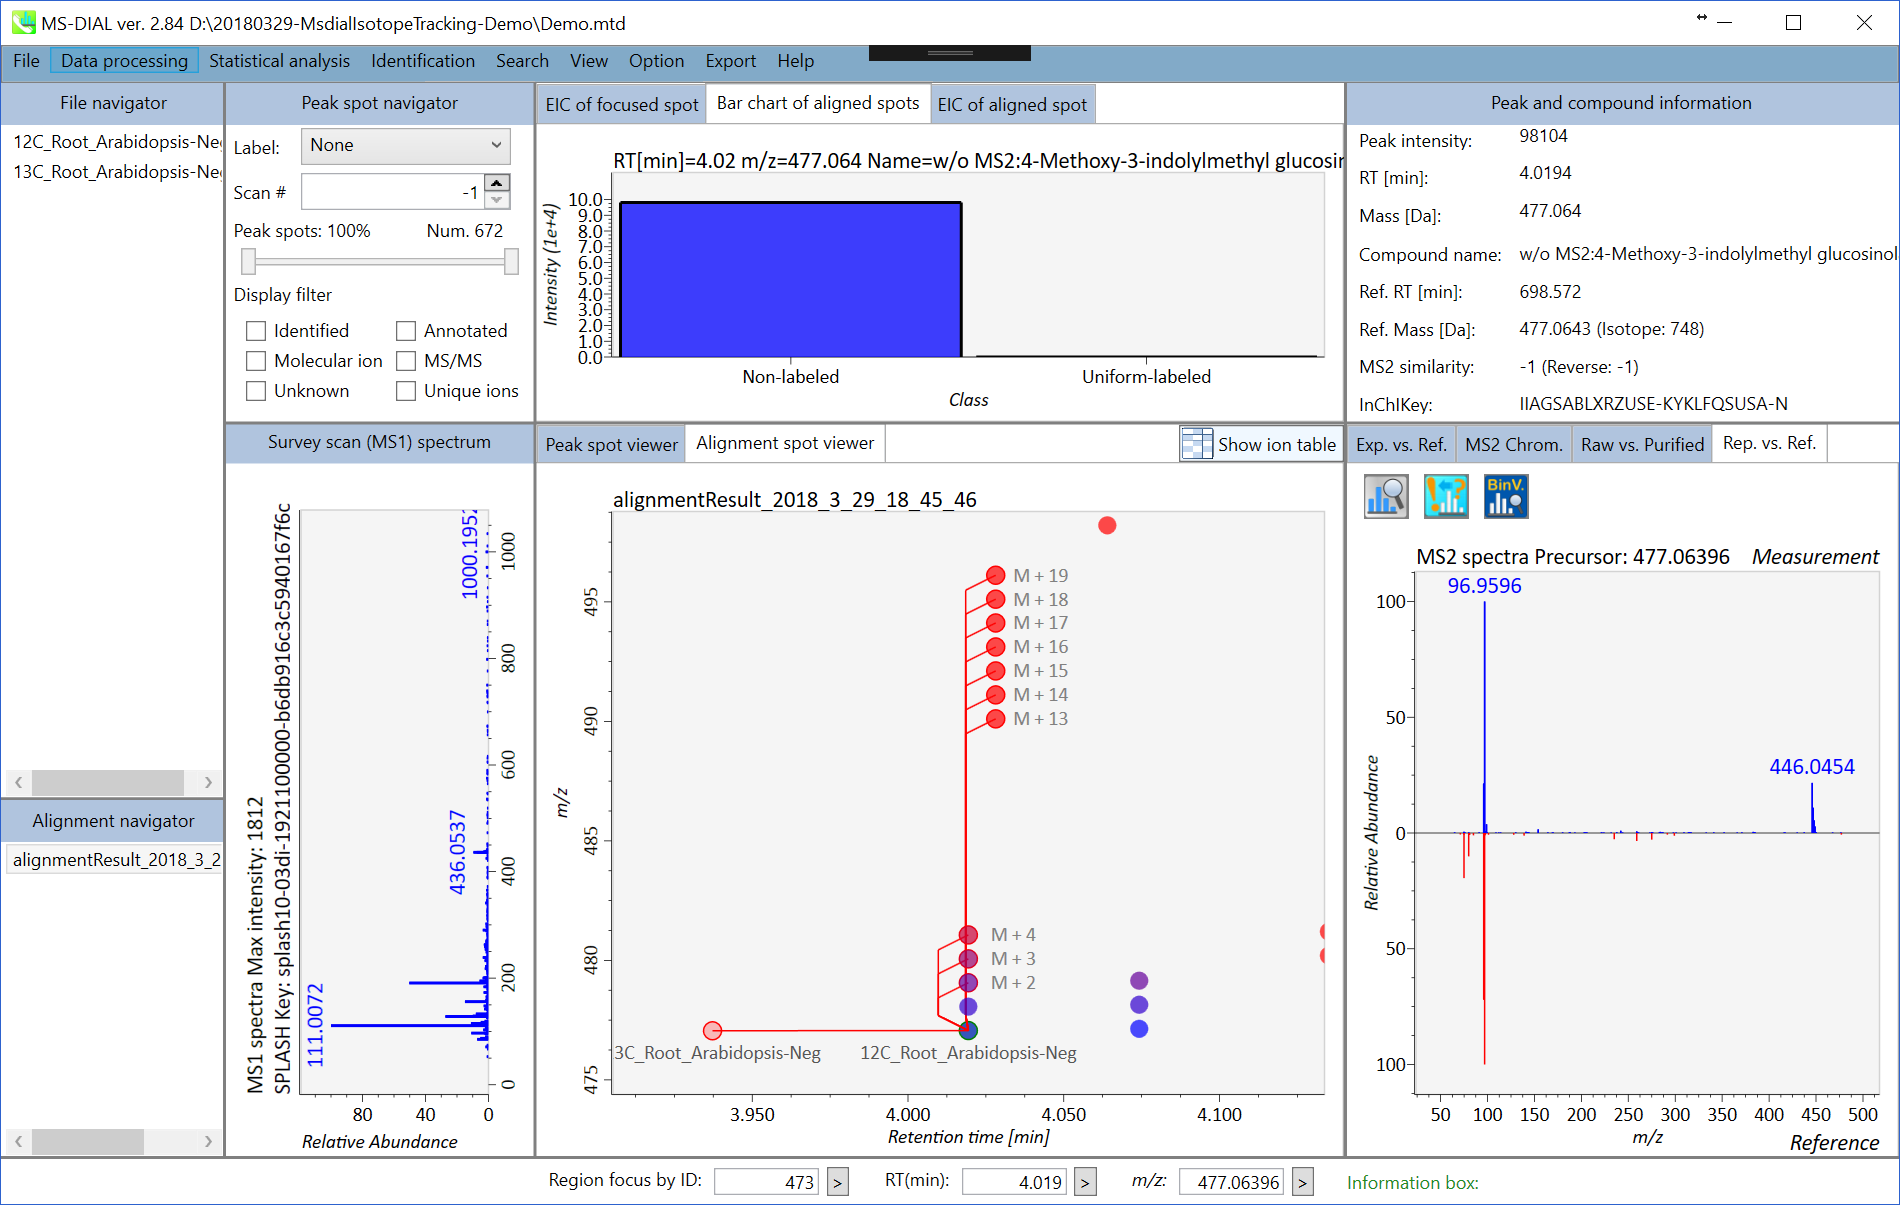
Task: Switch to EIC of aligned spot tab
Action: pyautogui.click(x=1012, y=104)
